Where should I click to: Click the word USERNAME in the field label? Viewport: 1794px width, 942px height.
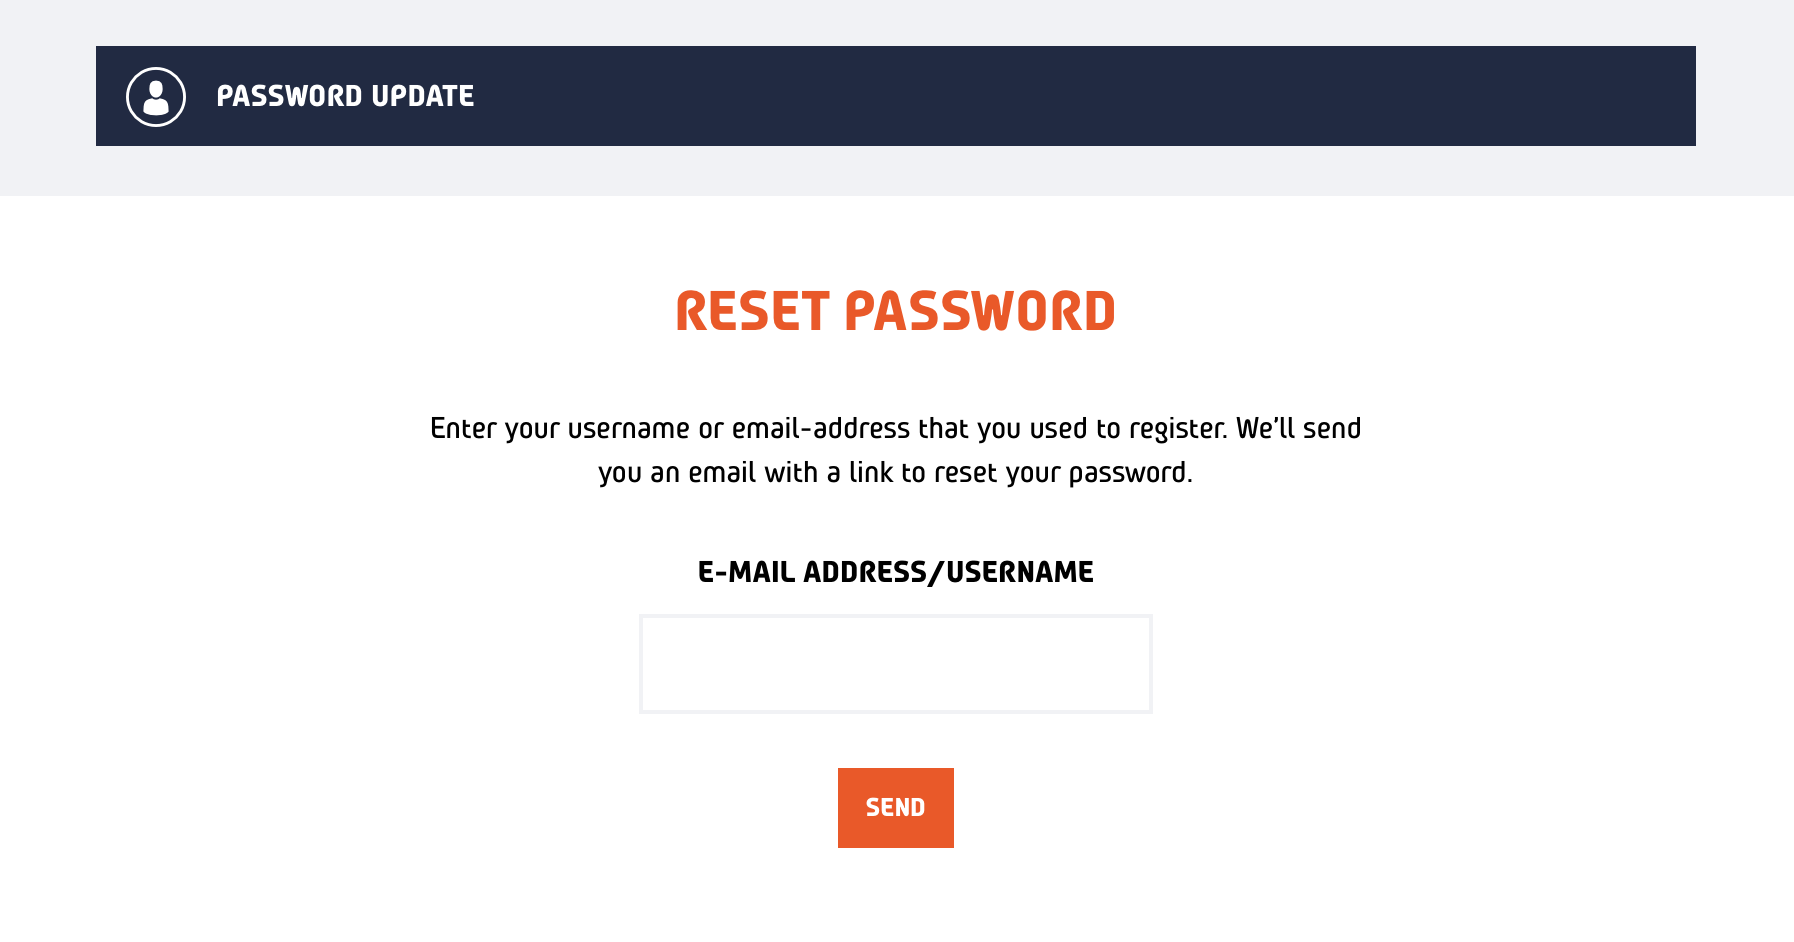click(x=1019, y=572)
